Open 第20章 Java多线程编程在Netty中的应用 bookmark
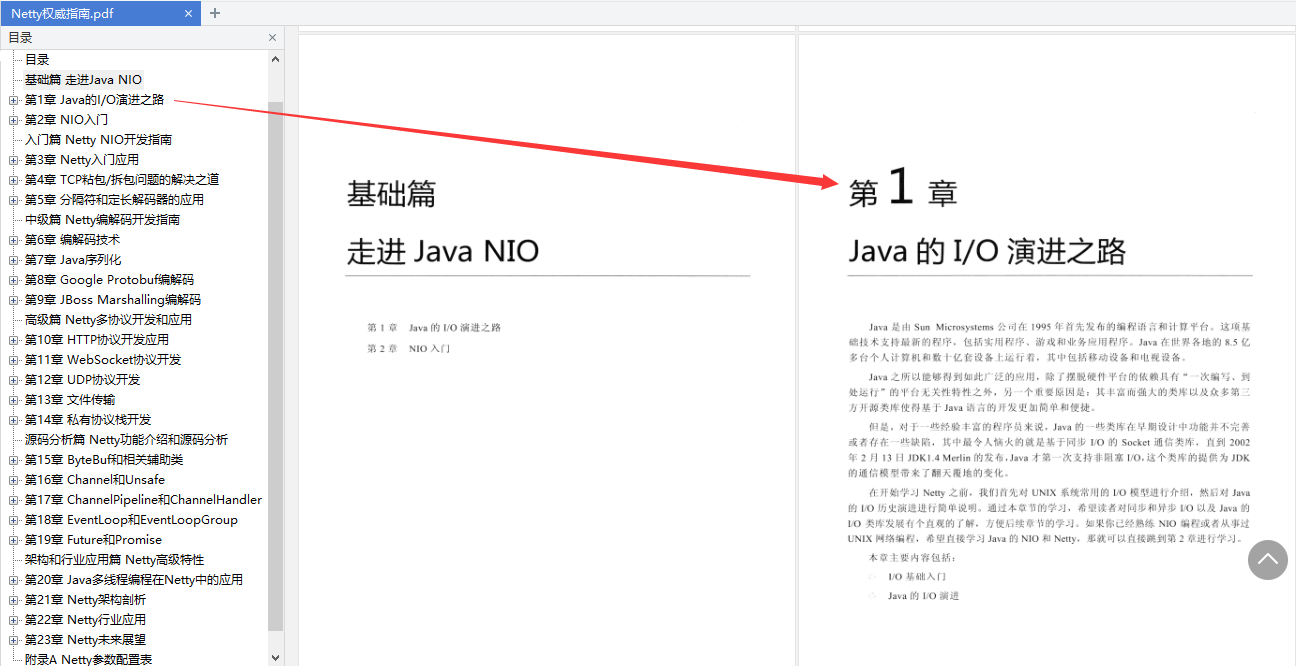 pyautogui.click(x=134, y=580)
